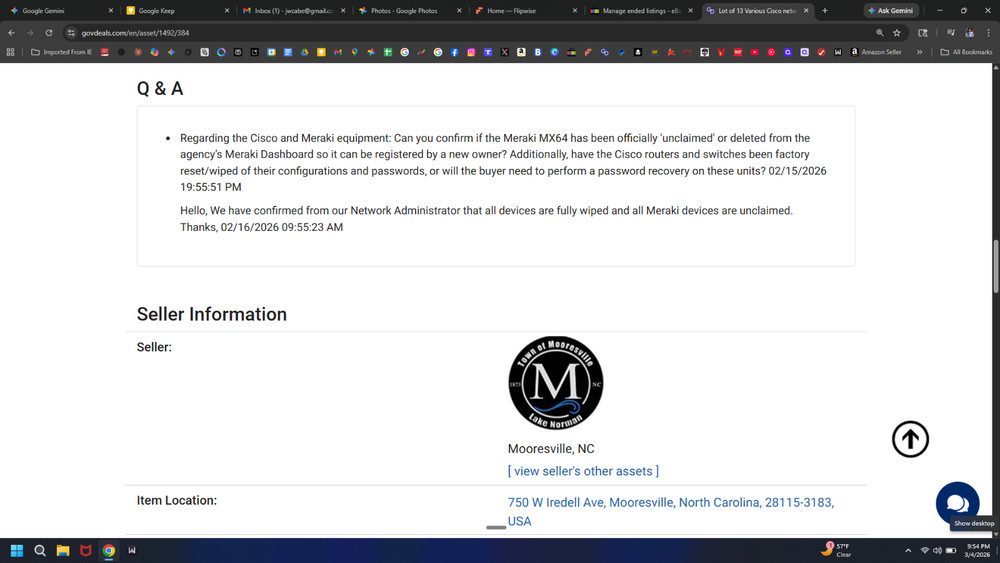Open the PayPal bookmark icon
The image size is (1000, 563).
(621, 52)
